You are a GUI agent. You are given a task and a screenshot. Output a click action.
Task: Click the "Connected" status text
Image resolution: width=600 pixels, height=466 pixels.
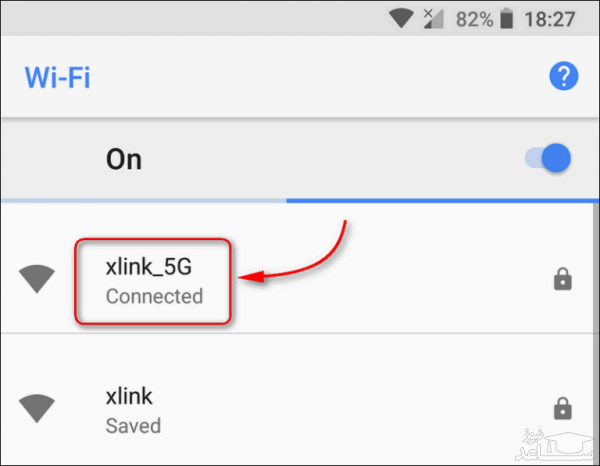[154, 296]
